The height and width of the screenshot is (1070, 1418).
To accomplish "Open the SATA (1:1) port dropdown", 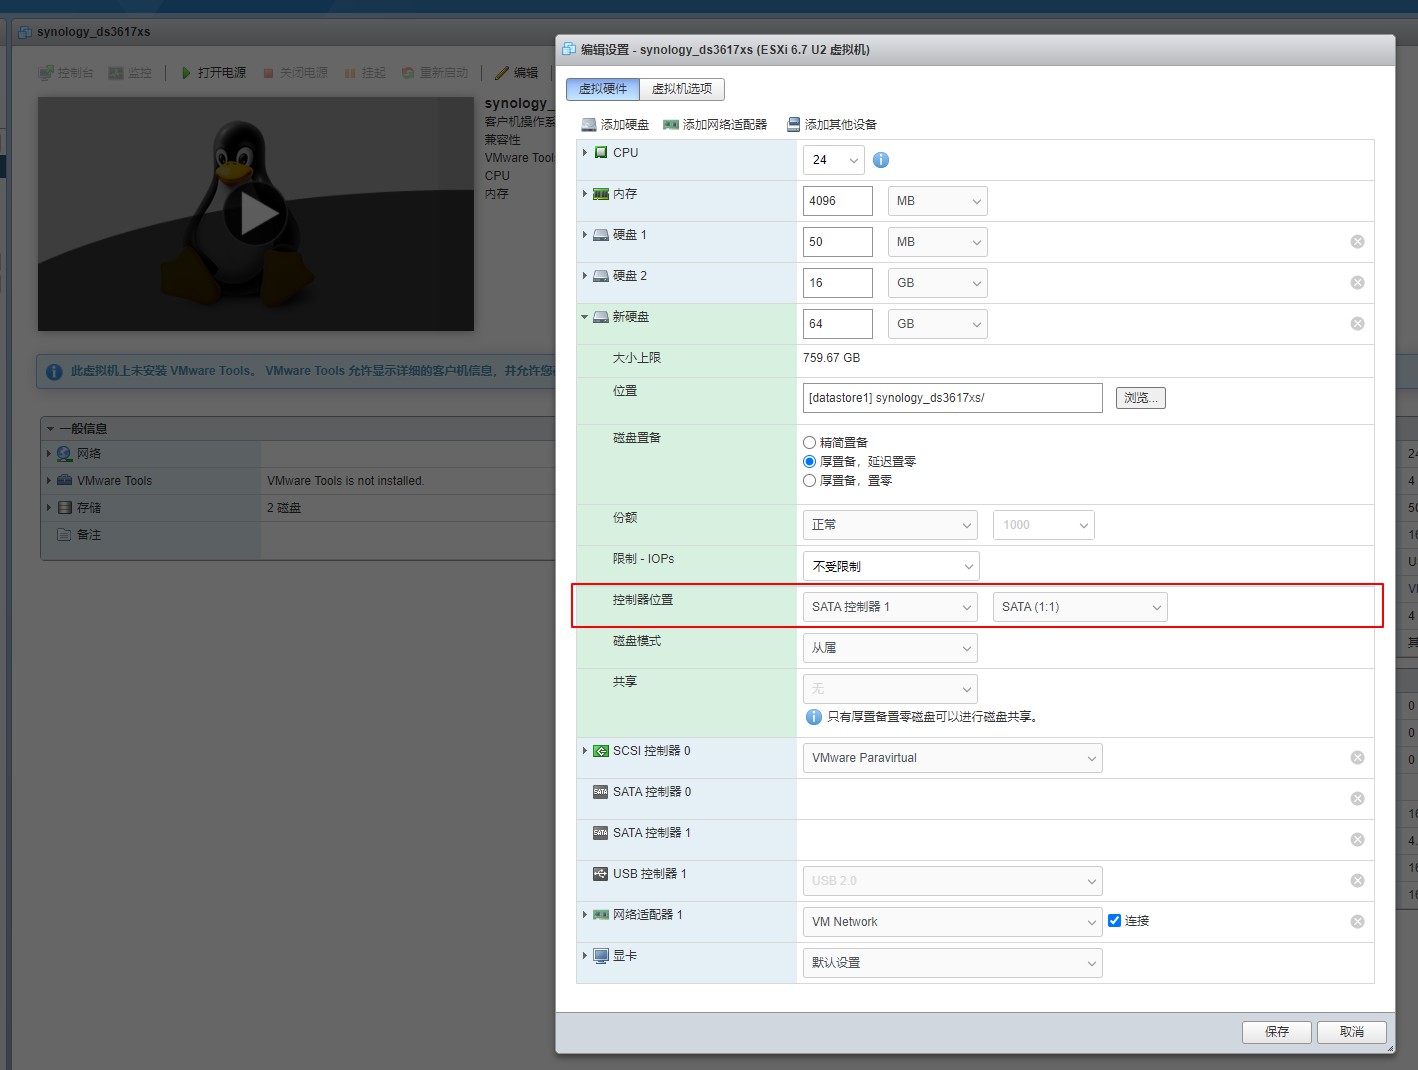I will [x=1080, y=607].
